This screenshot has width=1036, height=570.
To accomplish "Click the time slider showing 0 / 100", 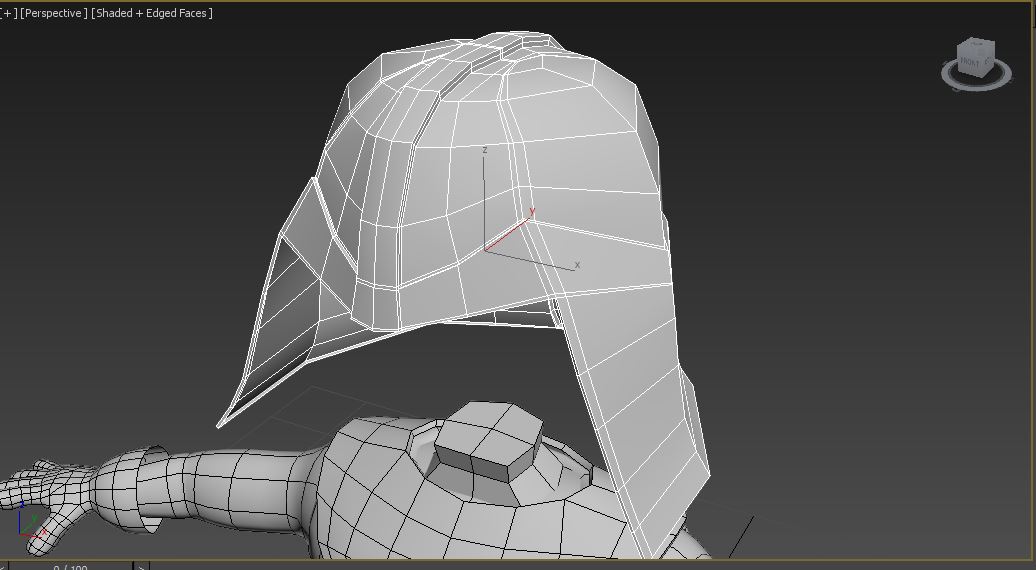I will 70,566.
